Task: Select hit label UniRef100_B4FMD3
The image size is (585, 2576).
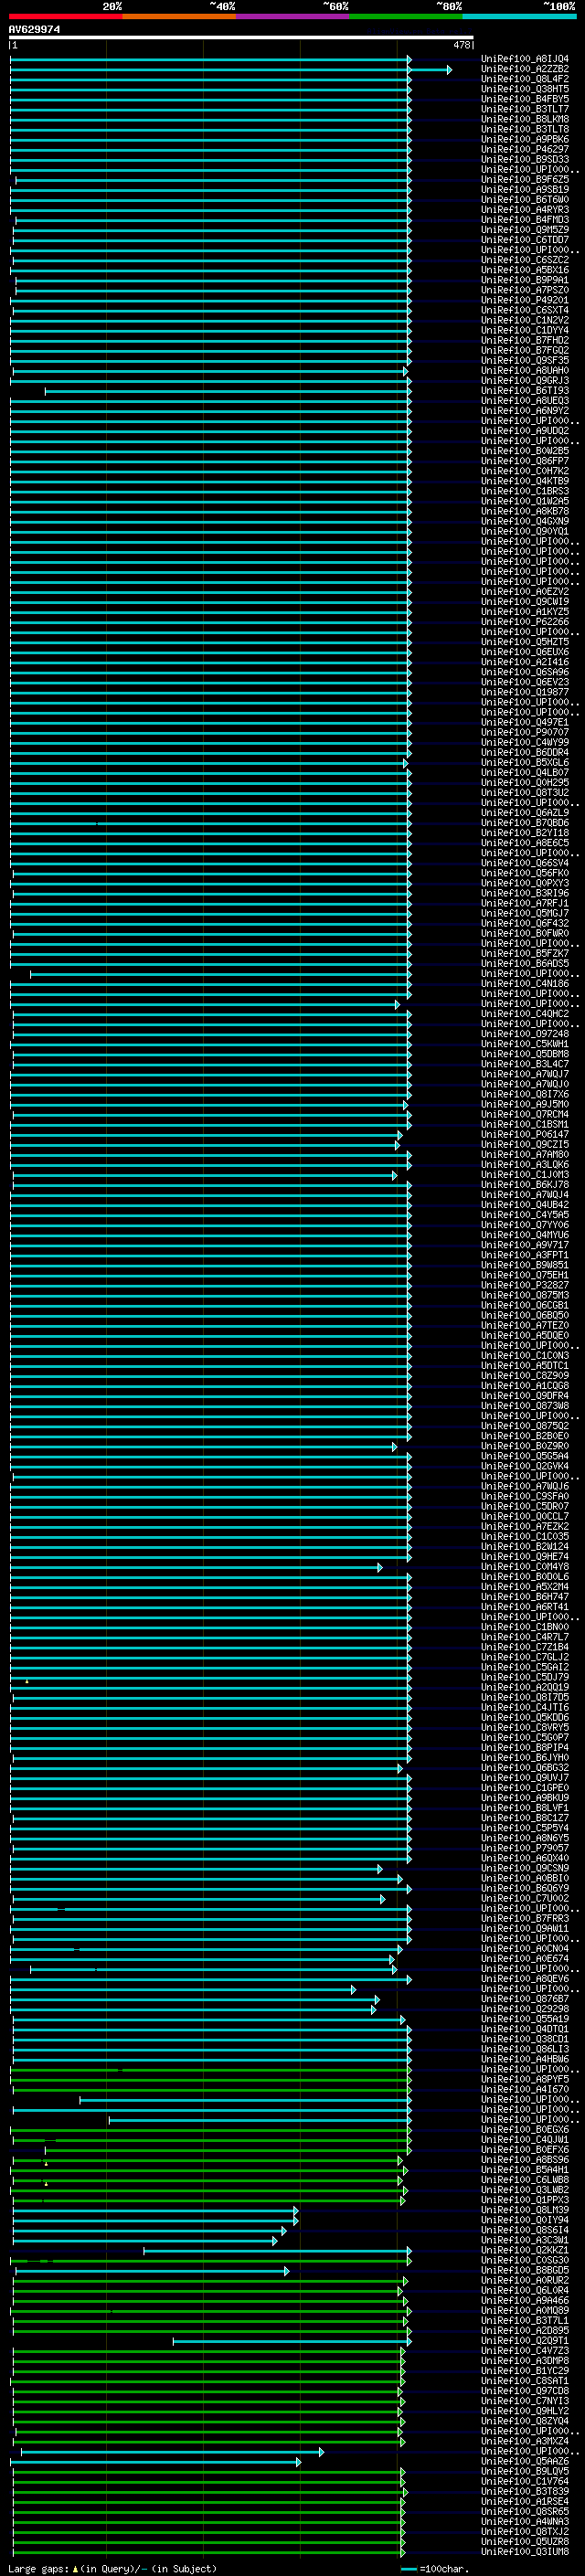Action: tap(525, 219)
